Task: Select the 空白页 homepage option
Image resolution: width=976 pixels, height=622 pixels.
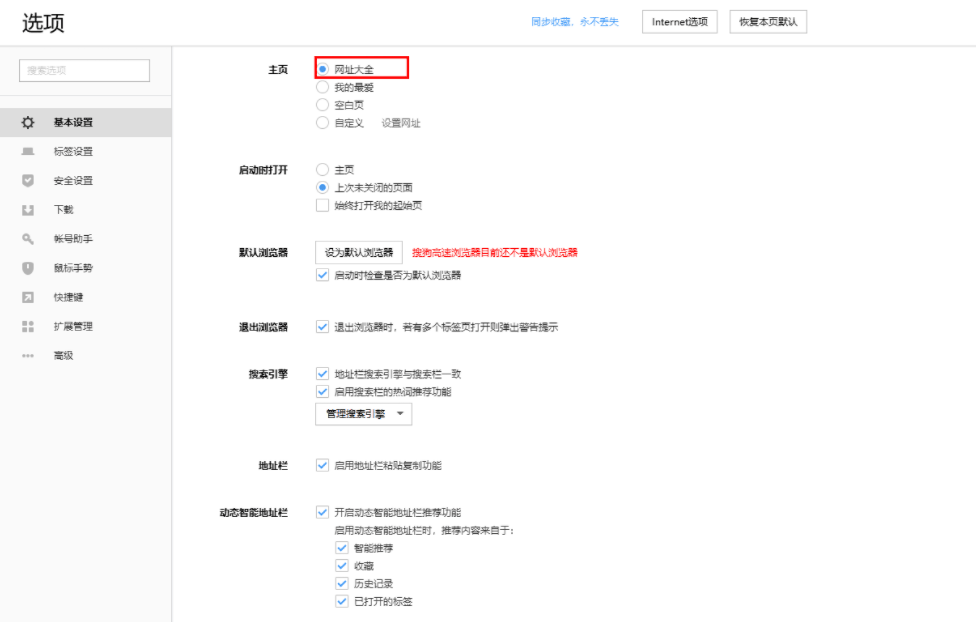Action: (322, 104)
